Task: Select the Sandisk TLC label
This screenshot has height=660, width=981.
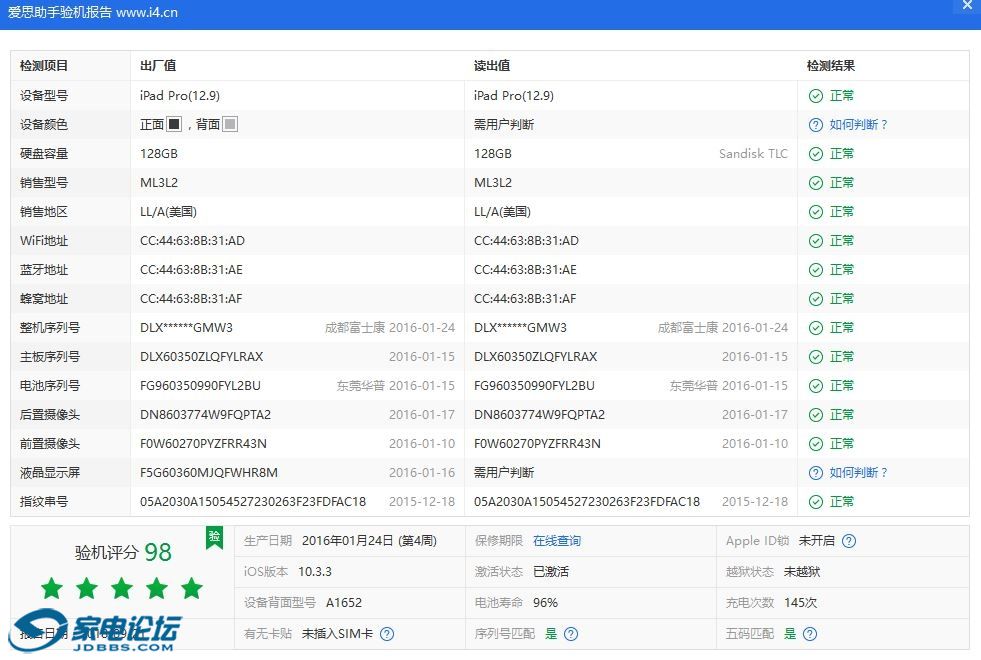Action: [753, 154]
